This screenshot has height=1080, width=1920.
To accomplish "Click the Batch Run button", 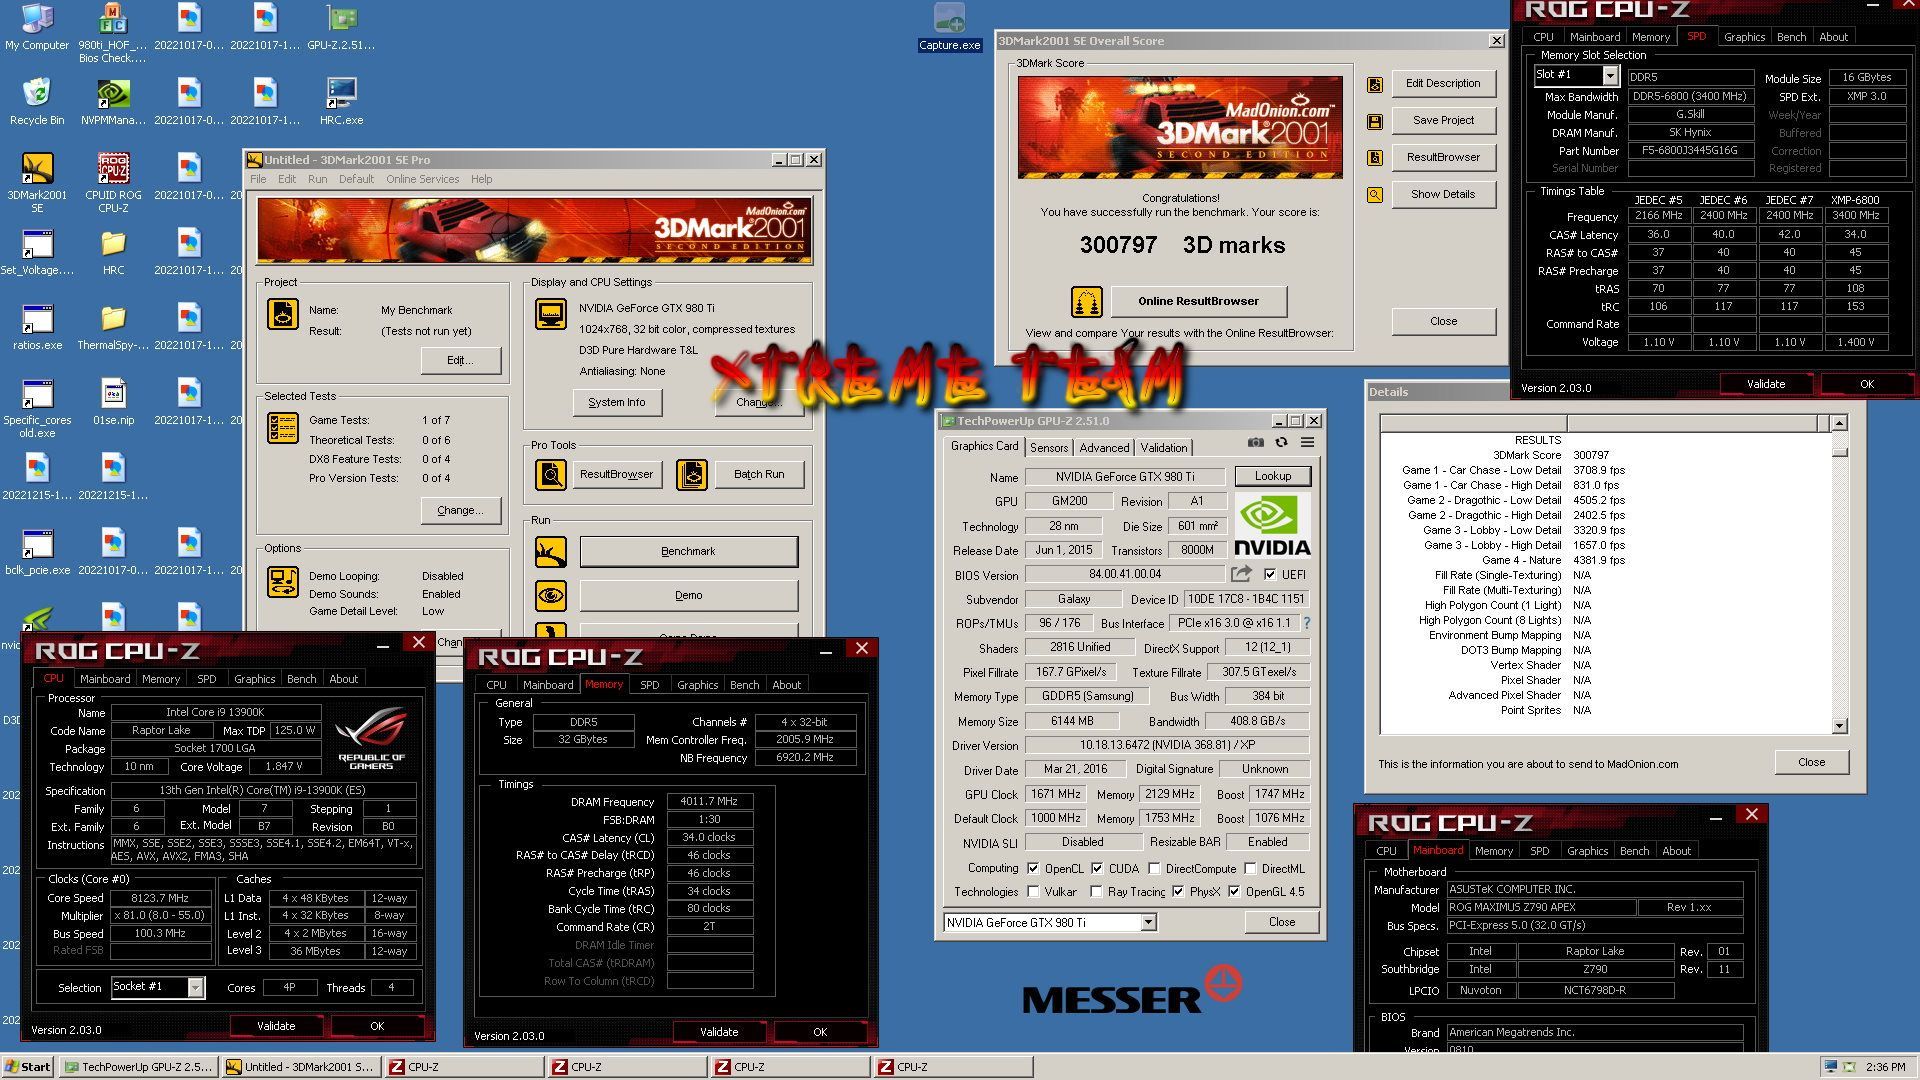I will (759, 475).
